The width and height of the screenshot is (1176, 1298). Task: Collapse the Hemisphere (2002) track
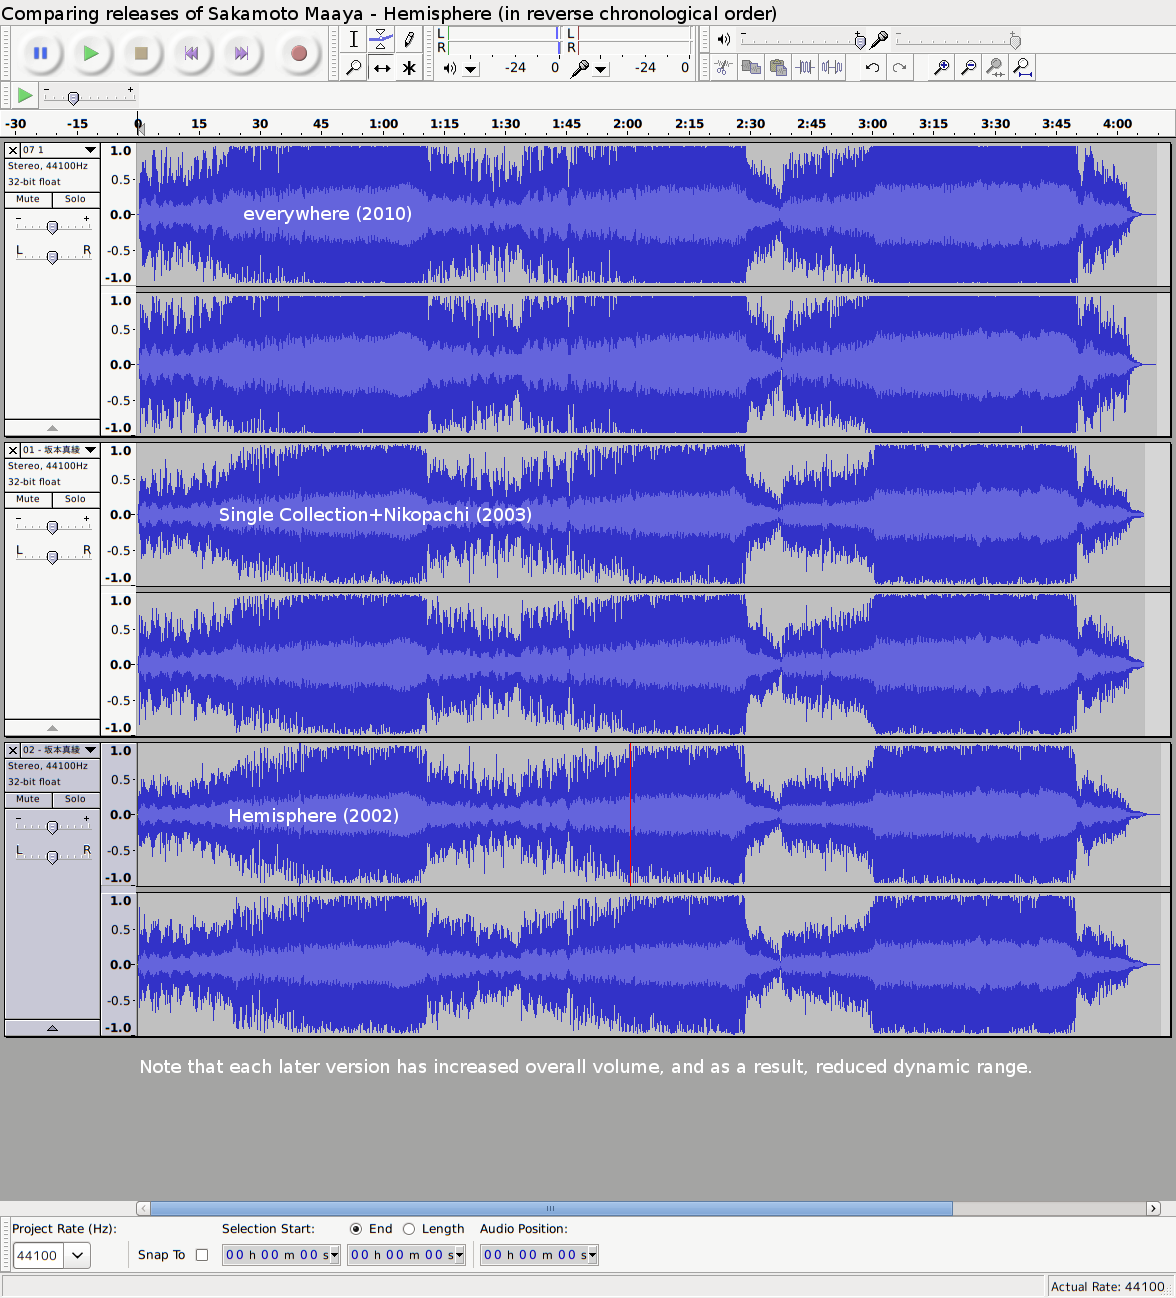[x=52, y=1027]
